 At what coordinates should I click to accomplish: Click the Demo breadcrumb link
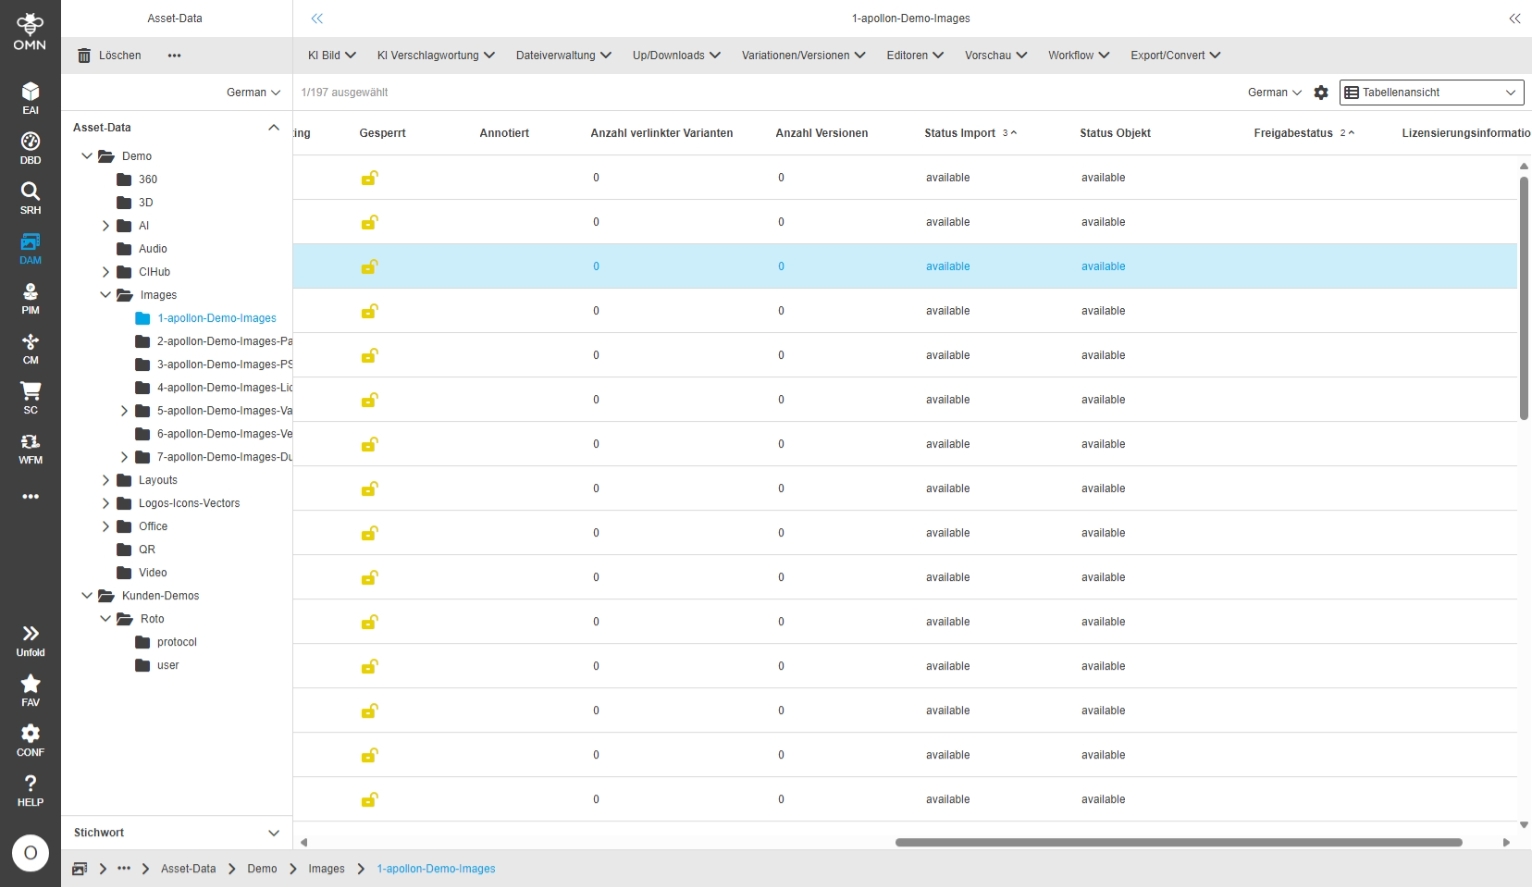(x=262, y=869)
